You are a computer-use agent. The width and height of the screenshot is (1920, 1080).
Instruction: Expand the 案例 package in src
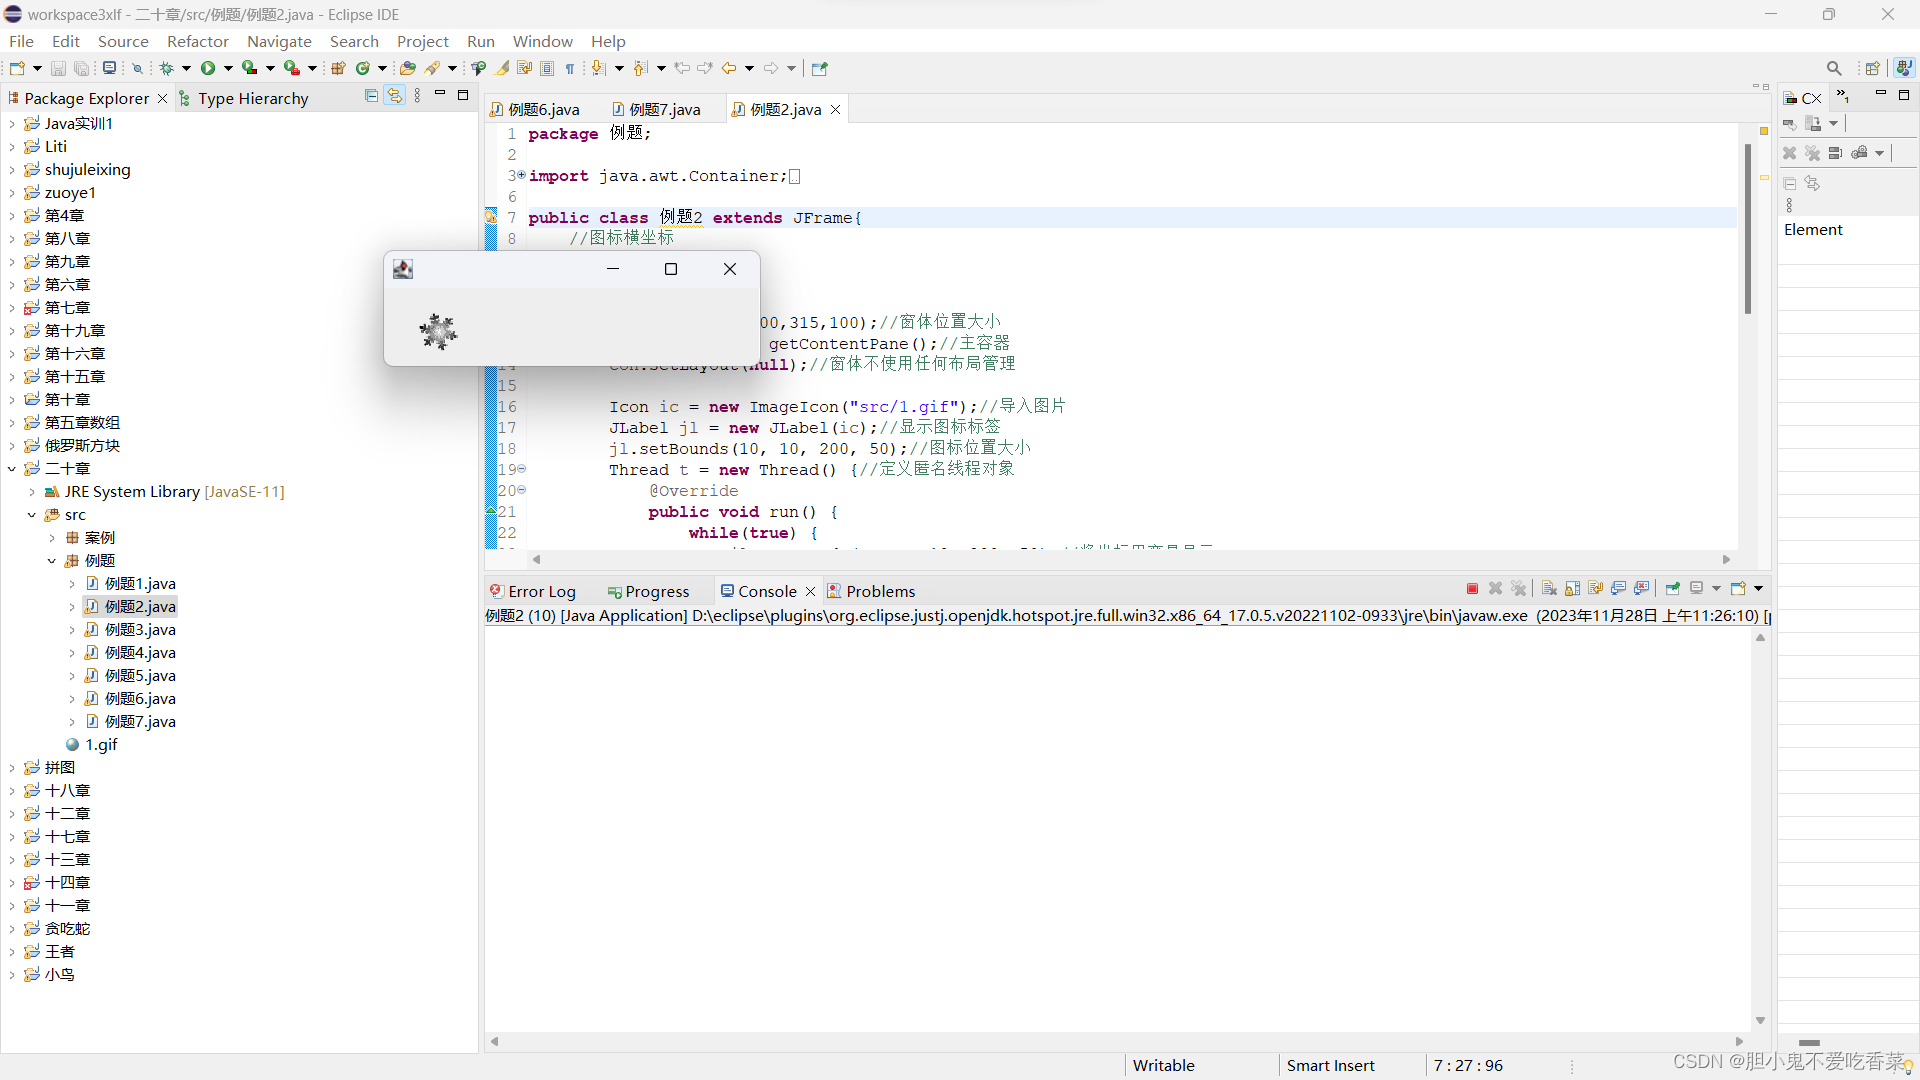pyautogui.click(x=52, y=538)
